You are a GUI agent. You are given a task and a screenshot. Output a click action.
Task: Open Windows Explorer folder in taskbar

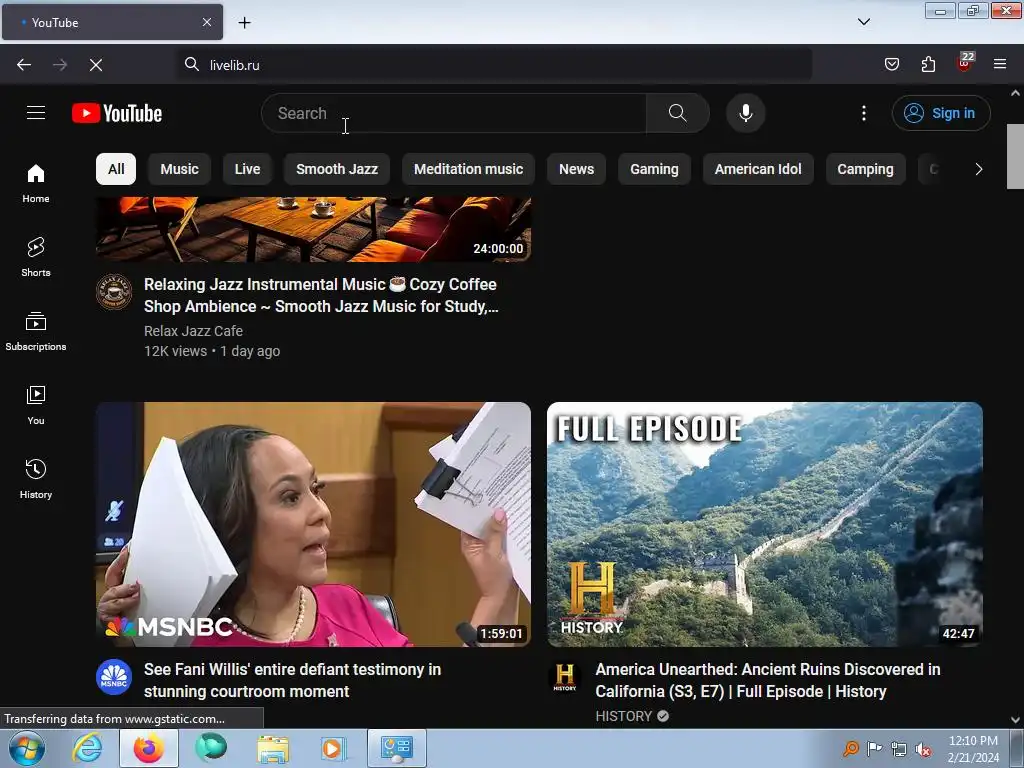click(x=272, y=748)
